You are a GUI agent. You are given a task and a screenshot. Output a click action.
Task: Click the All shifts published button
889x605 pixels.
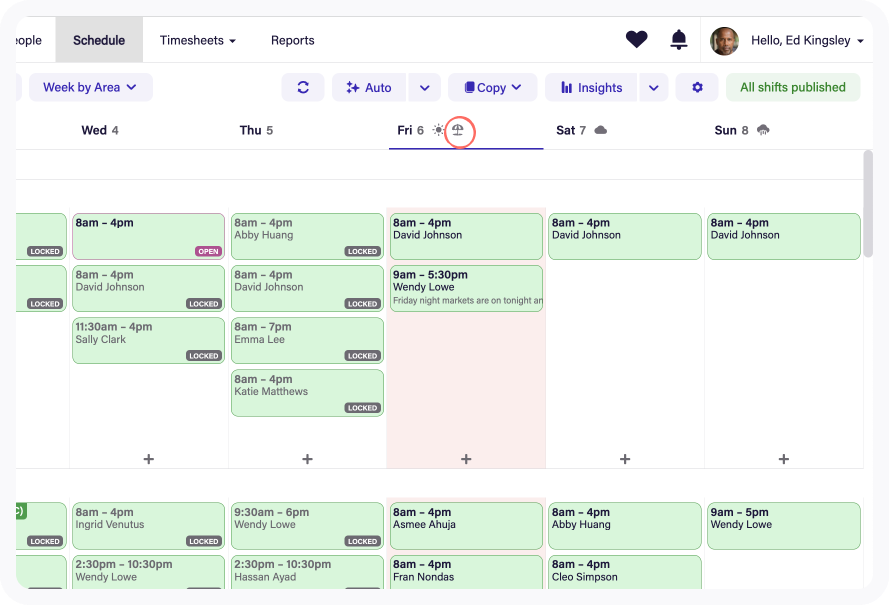(792, 88)
